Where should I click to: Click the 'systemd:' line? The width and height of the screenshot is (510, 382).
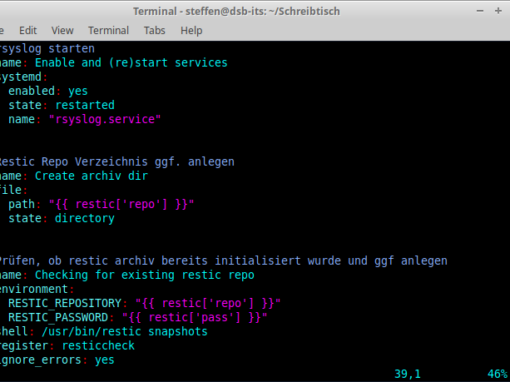coord(23,77)
